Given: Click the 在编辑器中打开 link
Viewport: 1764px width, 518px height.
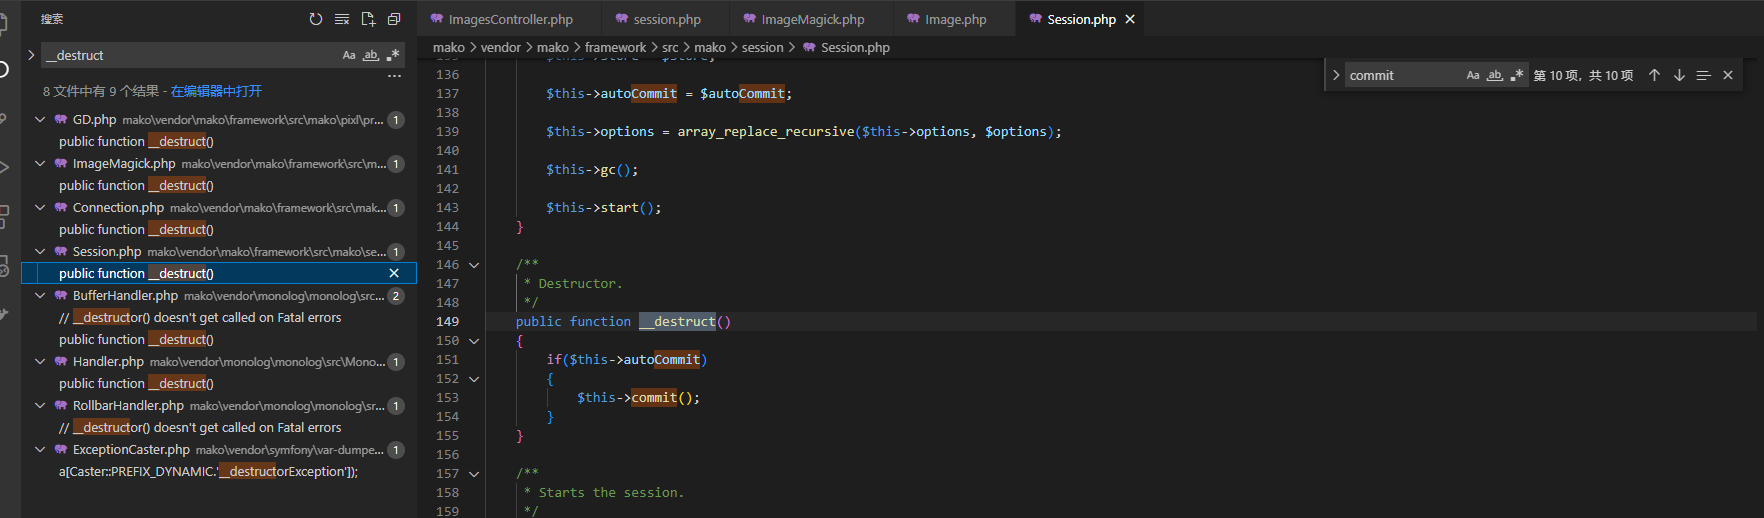Looking at the screenshot, I should (216, 91).
